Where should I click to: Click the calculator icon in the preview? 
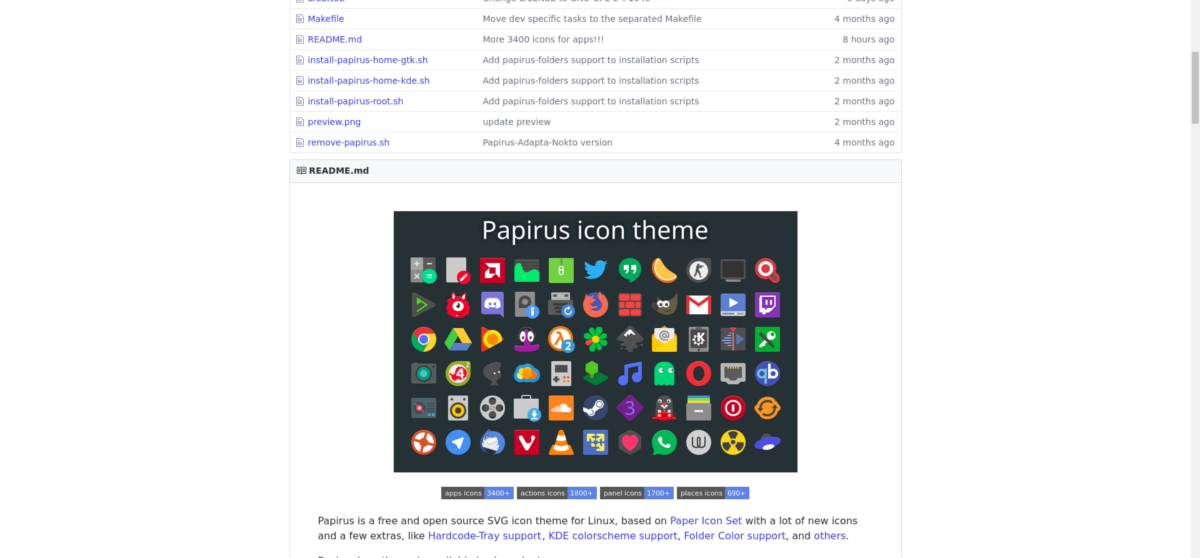(423, 270)
